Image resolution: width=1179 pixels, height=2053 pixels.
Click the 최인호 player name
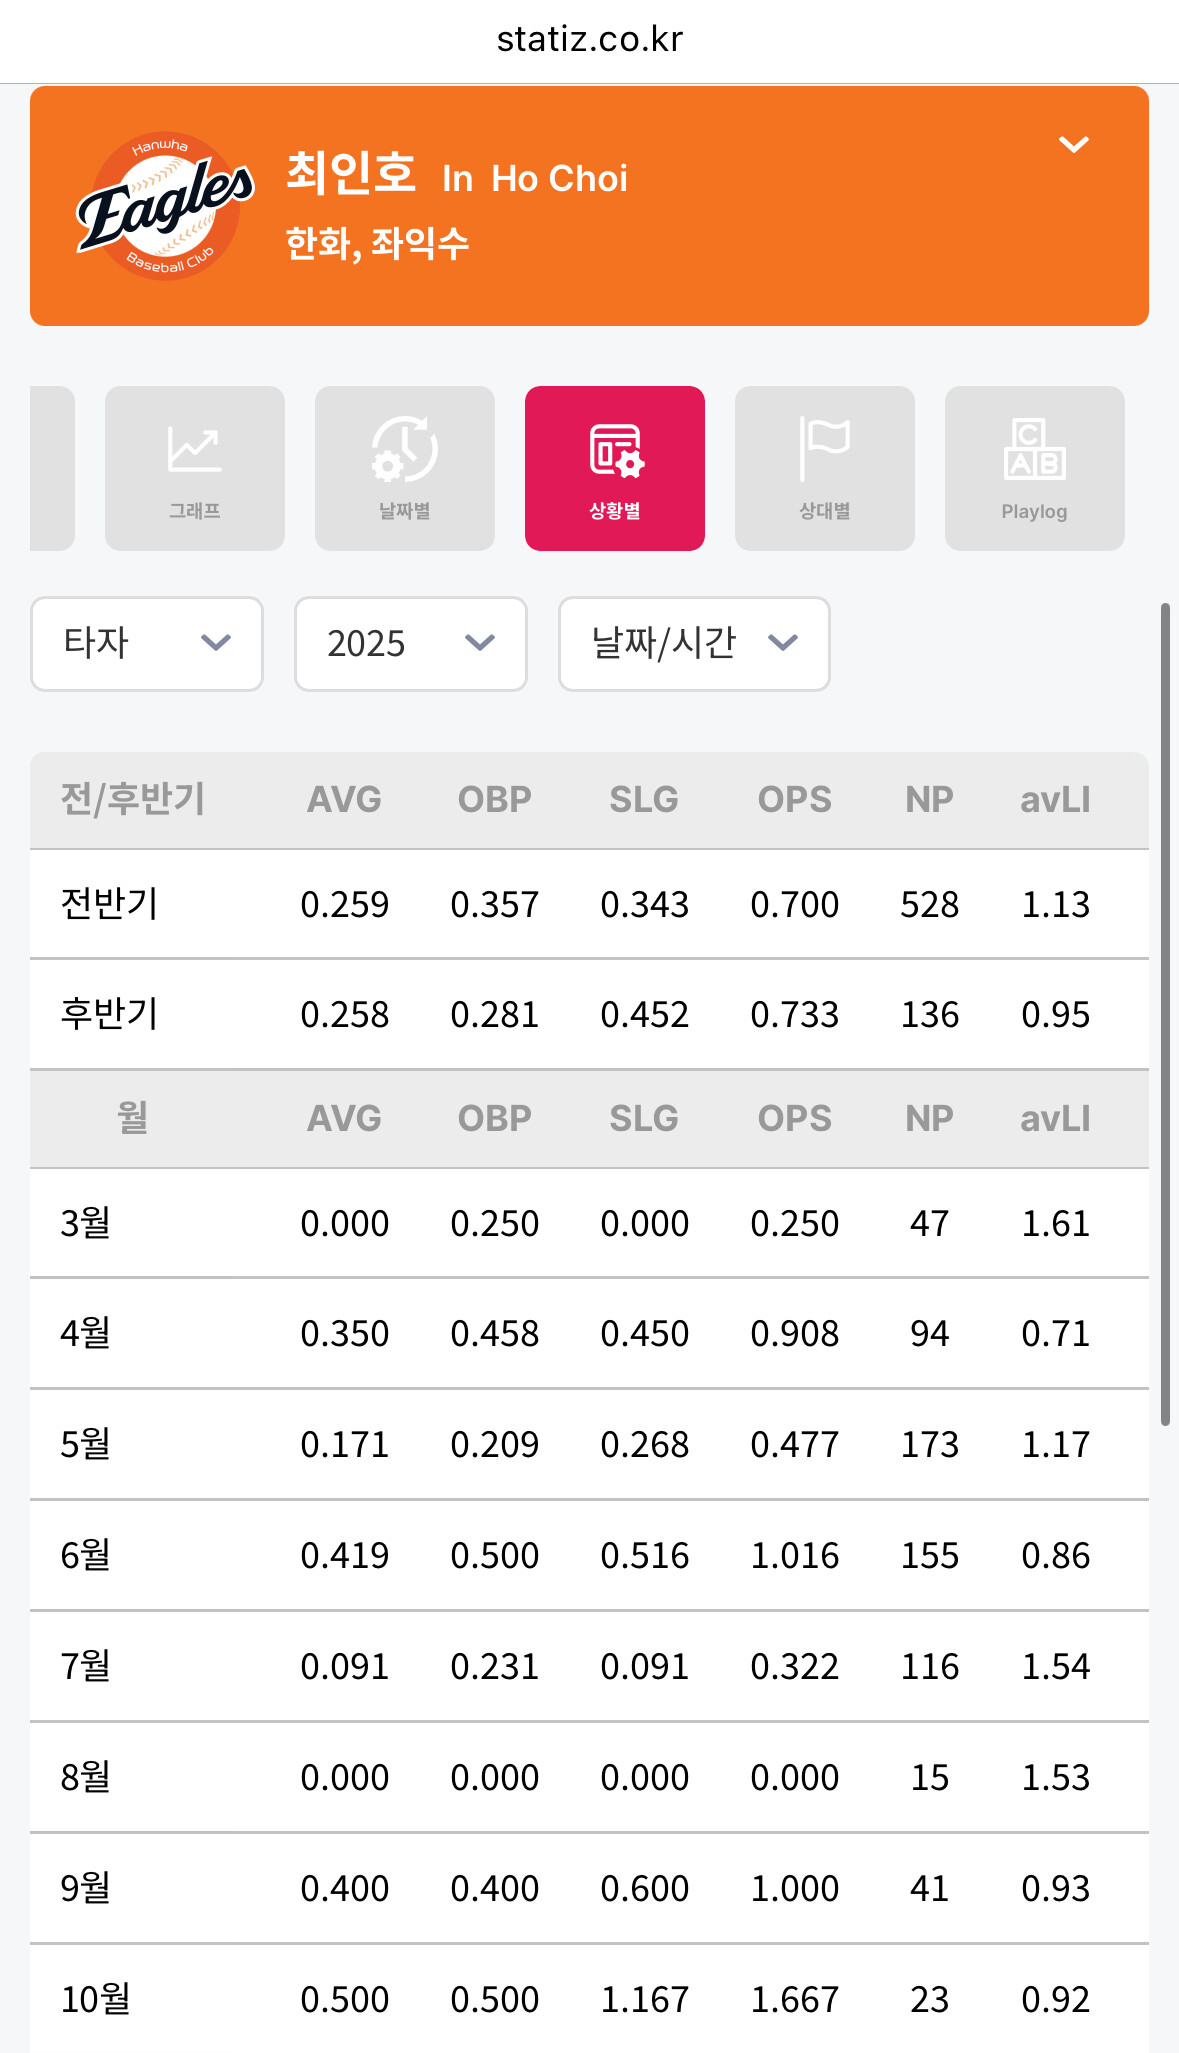[351, 173]
